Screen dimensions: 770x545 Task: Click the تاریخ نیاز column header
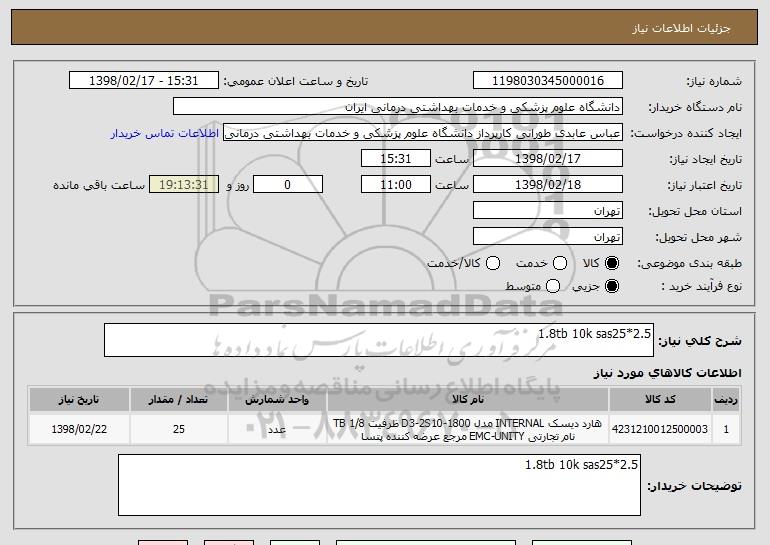pos(79,400)
